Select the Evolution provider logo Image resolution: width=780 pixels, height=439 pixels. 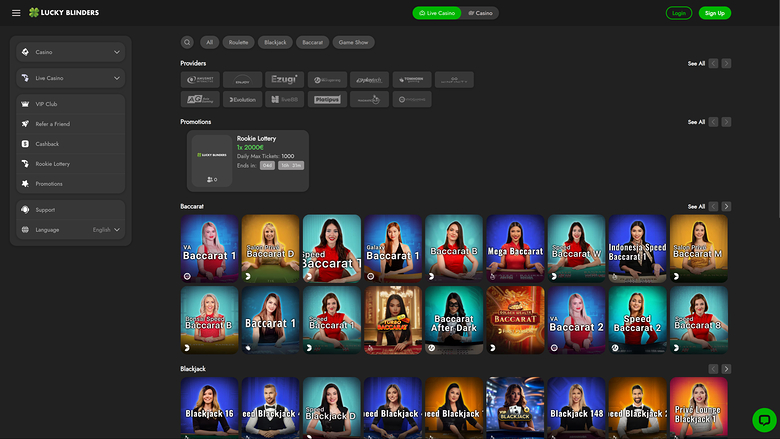[242, 100]
